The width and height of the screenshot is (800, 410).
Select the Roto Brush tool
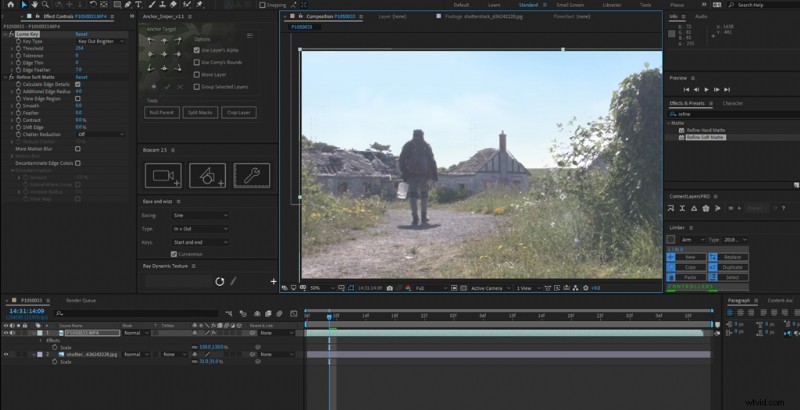click(x=187, y=5)
